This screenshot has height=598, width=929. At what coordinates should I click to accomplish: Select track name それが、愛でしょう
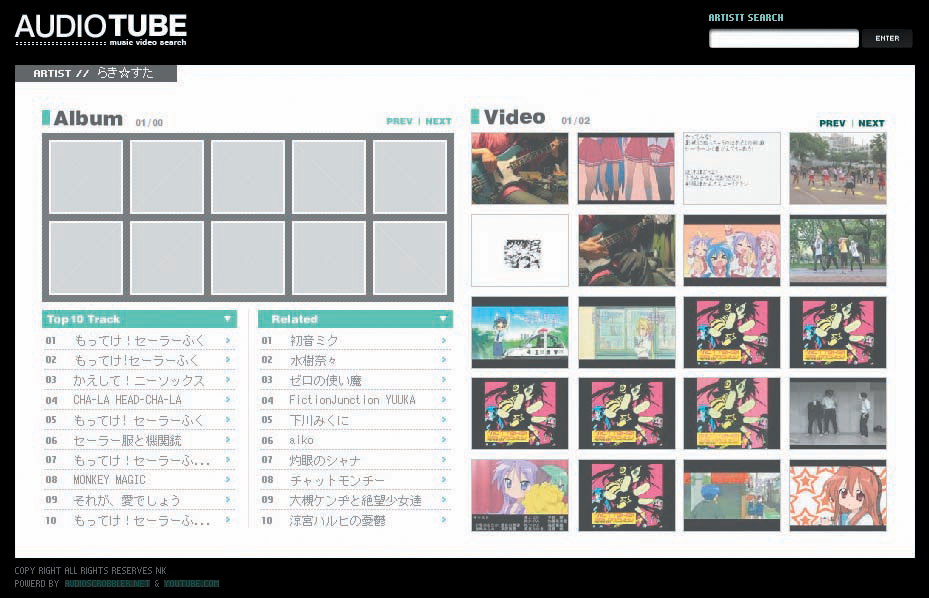coord(127,500)
